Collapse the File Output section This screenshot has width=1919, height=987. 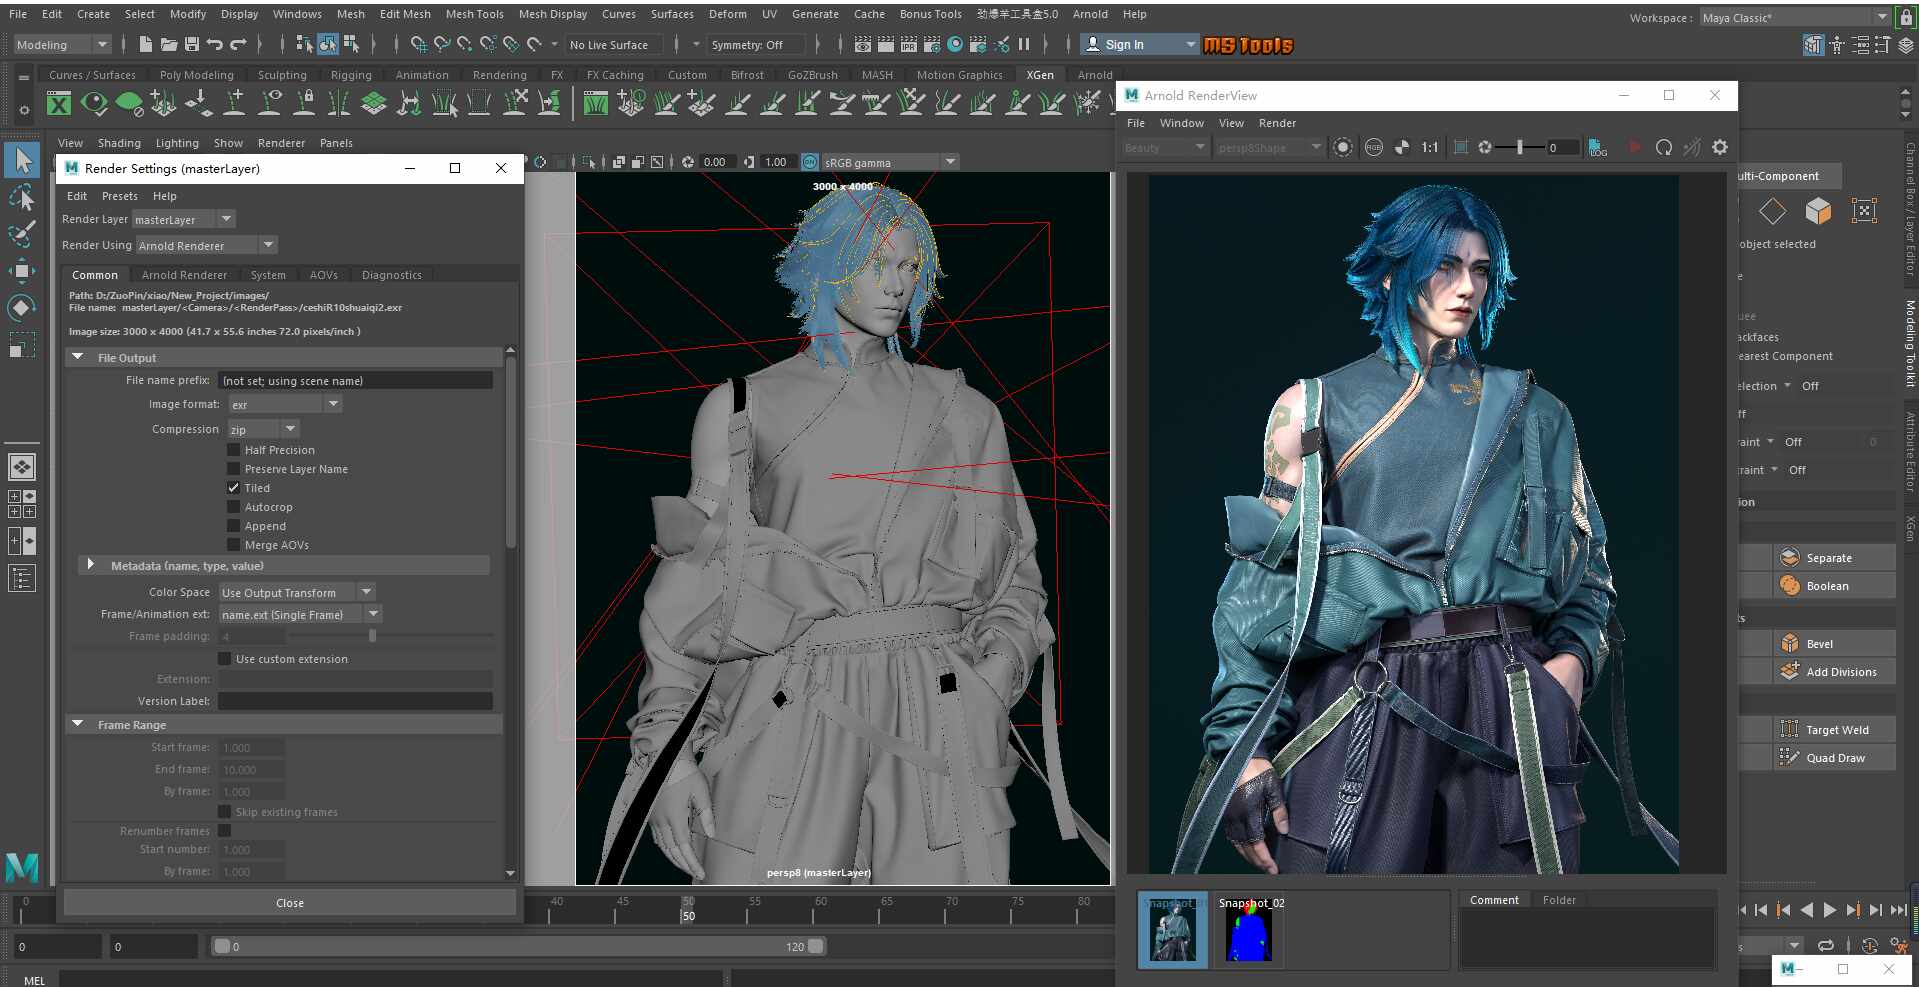click(x=77, y=357)
